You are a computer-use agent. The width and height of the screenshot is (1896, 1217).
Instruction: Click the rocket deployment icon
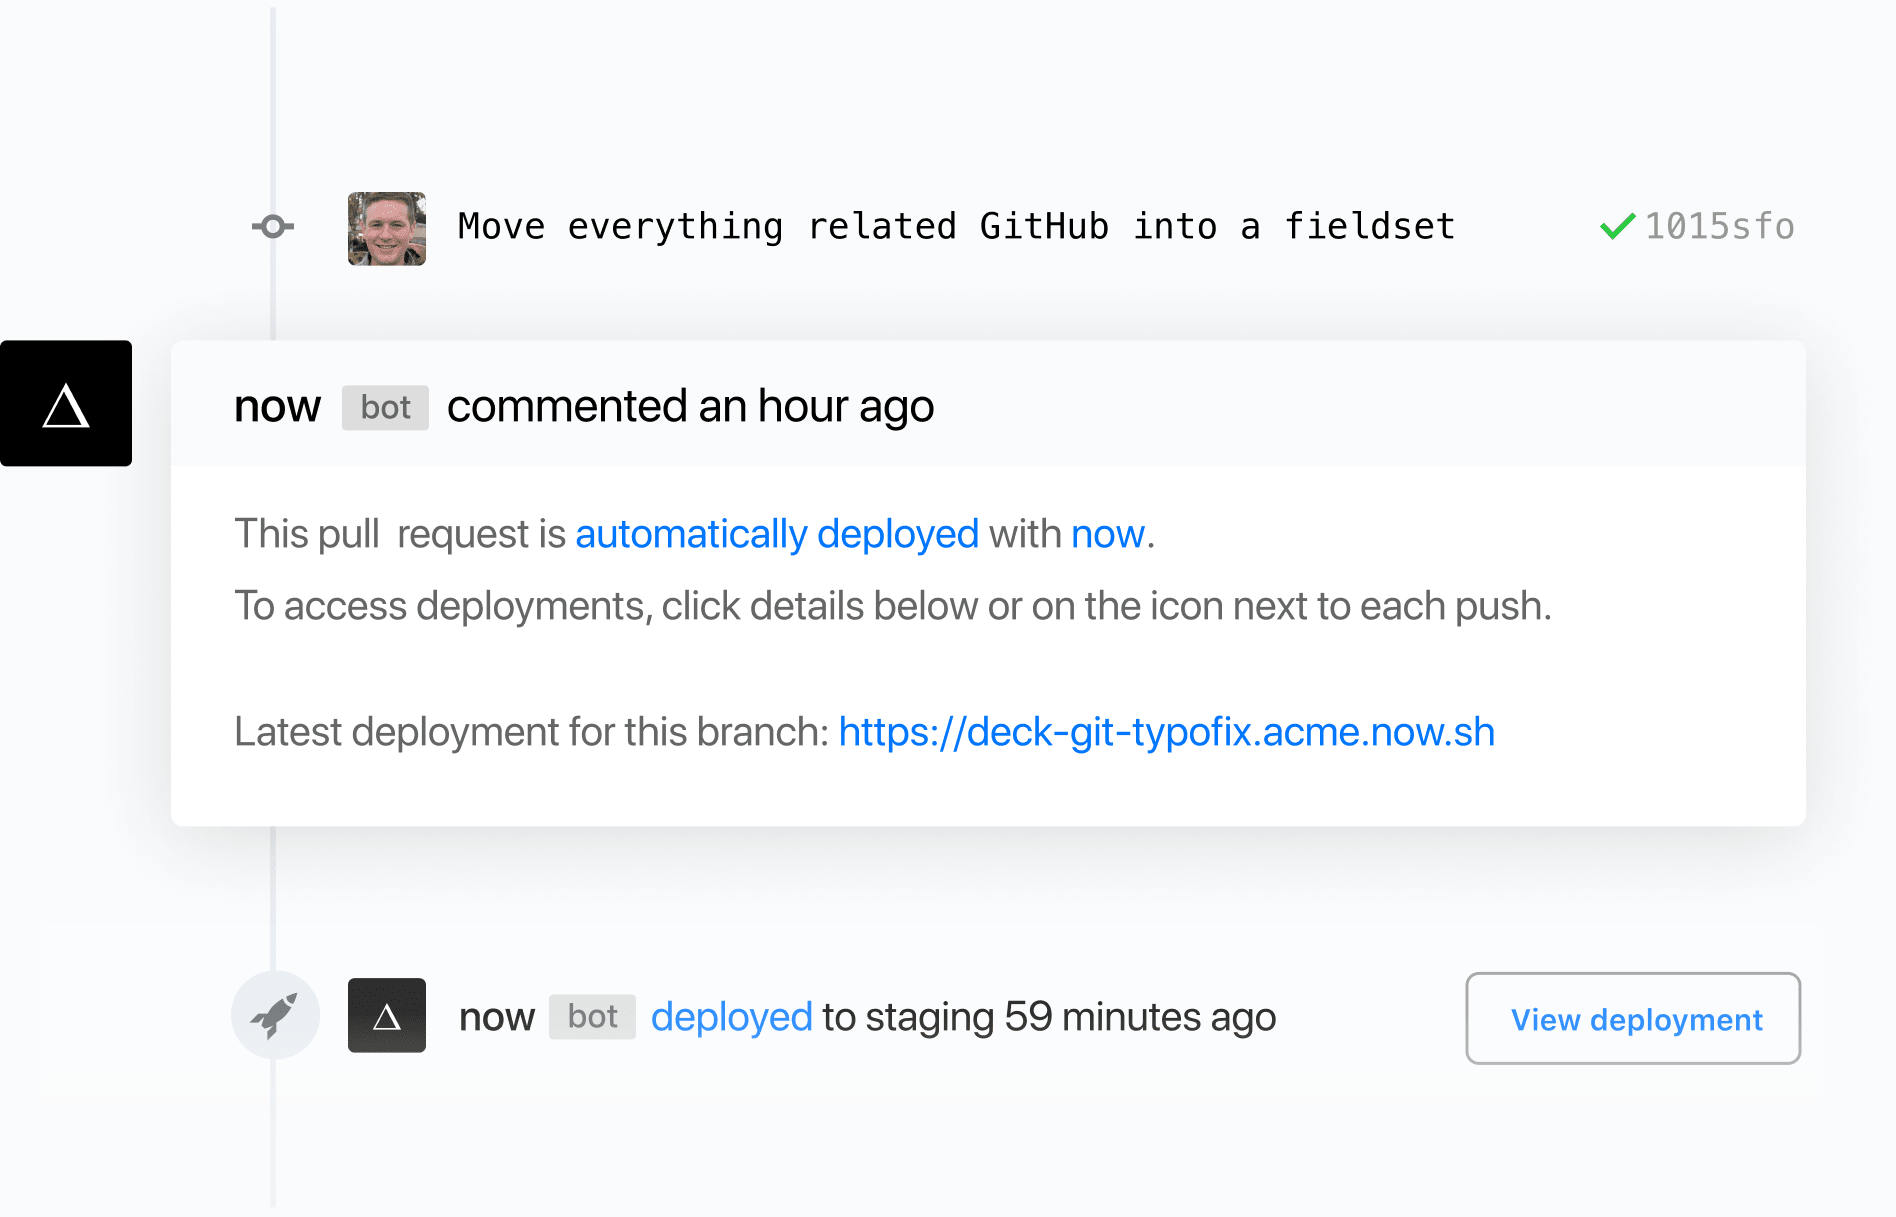point(275,1015)
